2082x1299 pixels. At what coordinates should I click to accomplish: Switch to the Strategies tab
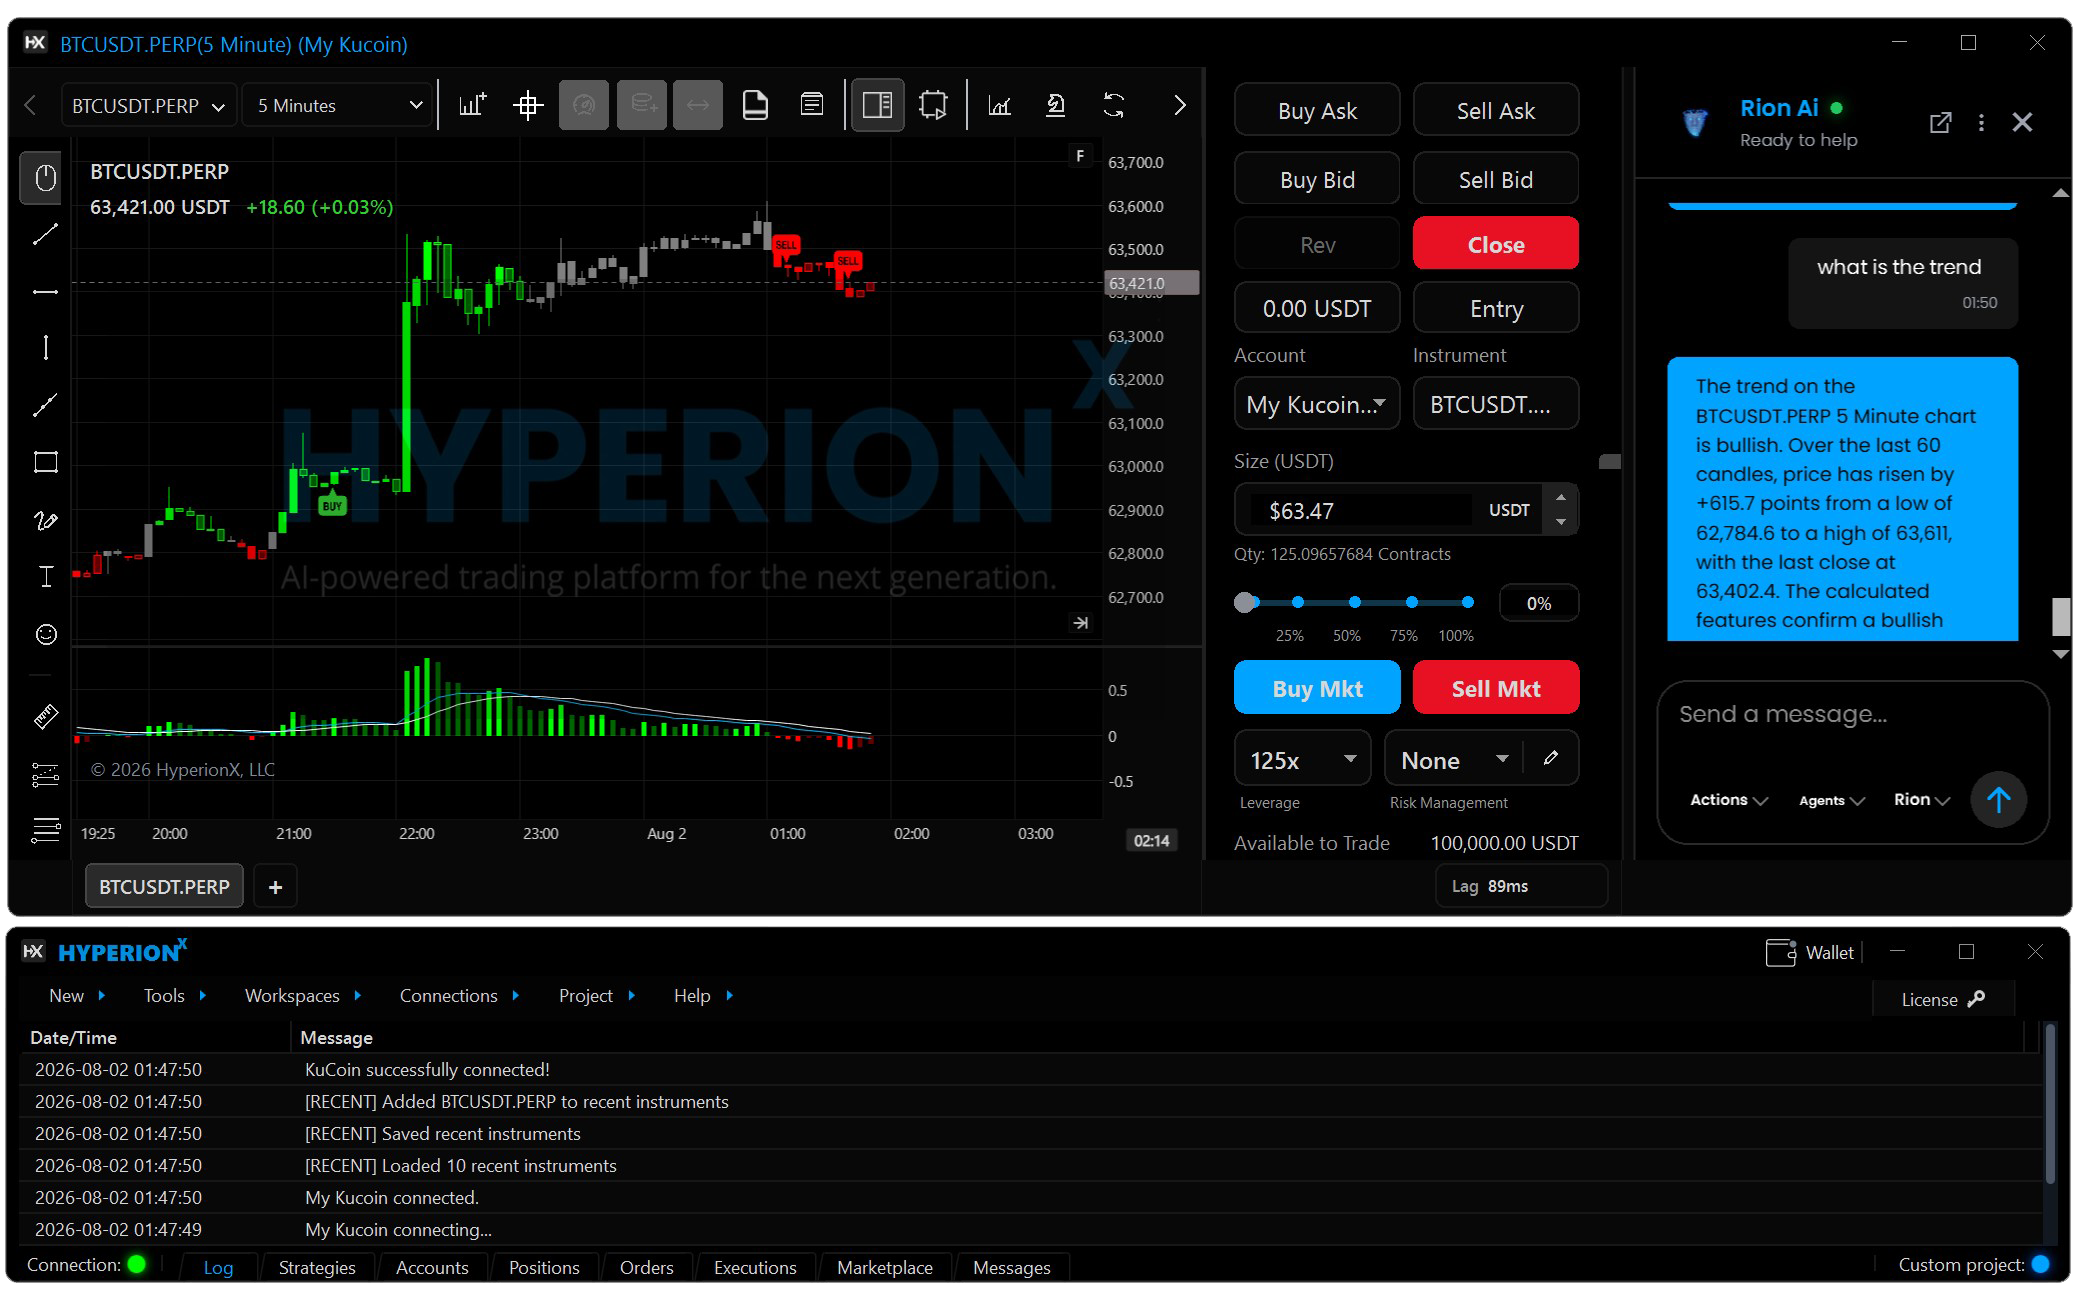click(x=317, y=1267)
